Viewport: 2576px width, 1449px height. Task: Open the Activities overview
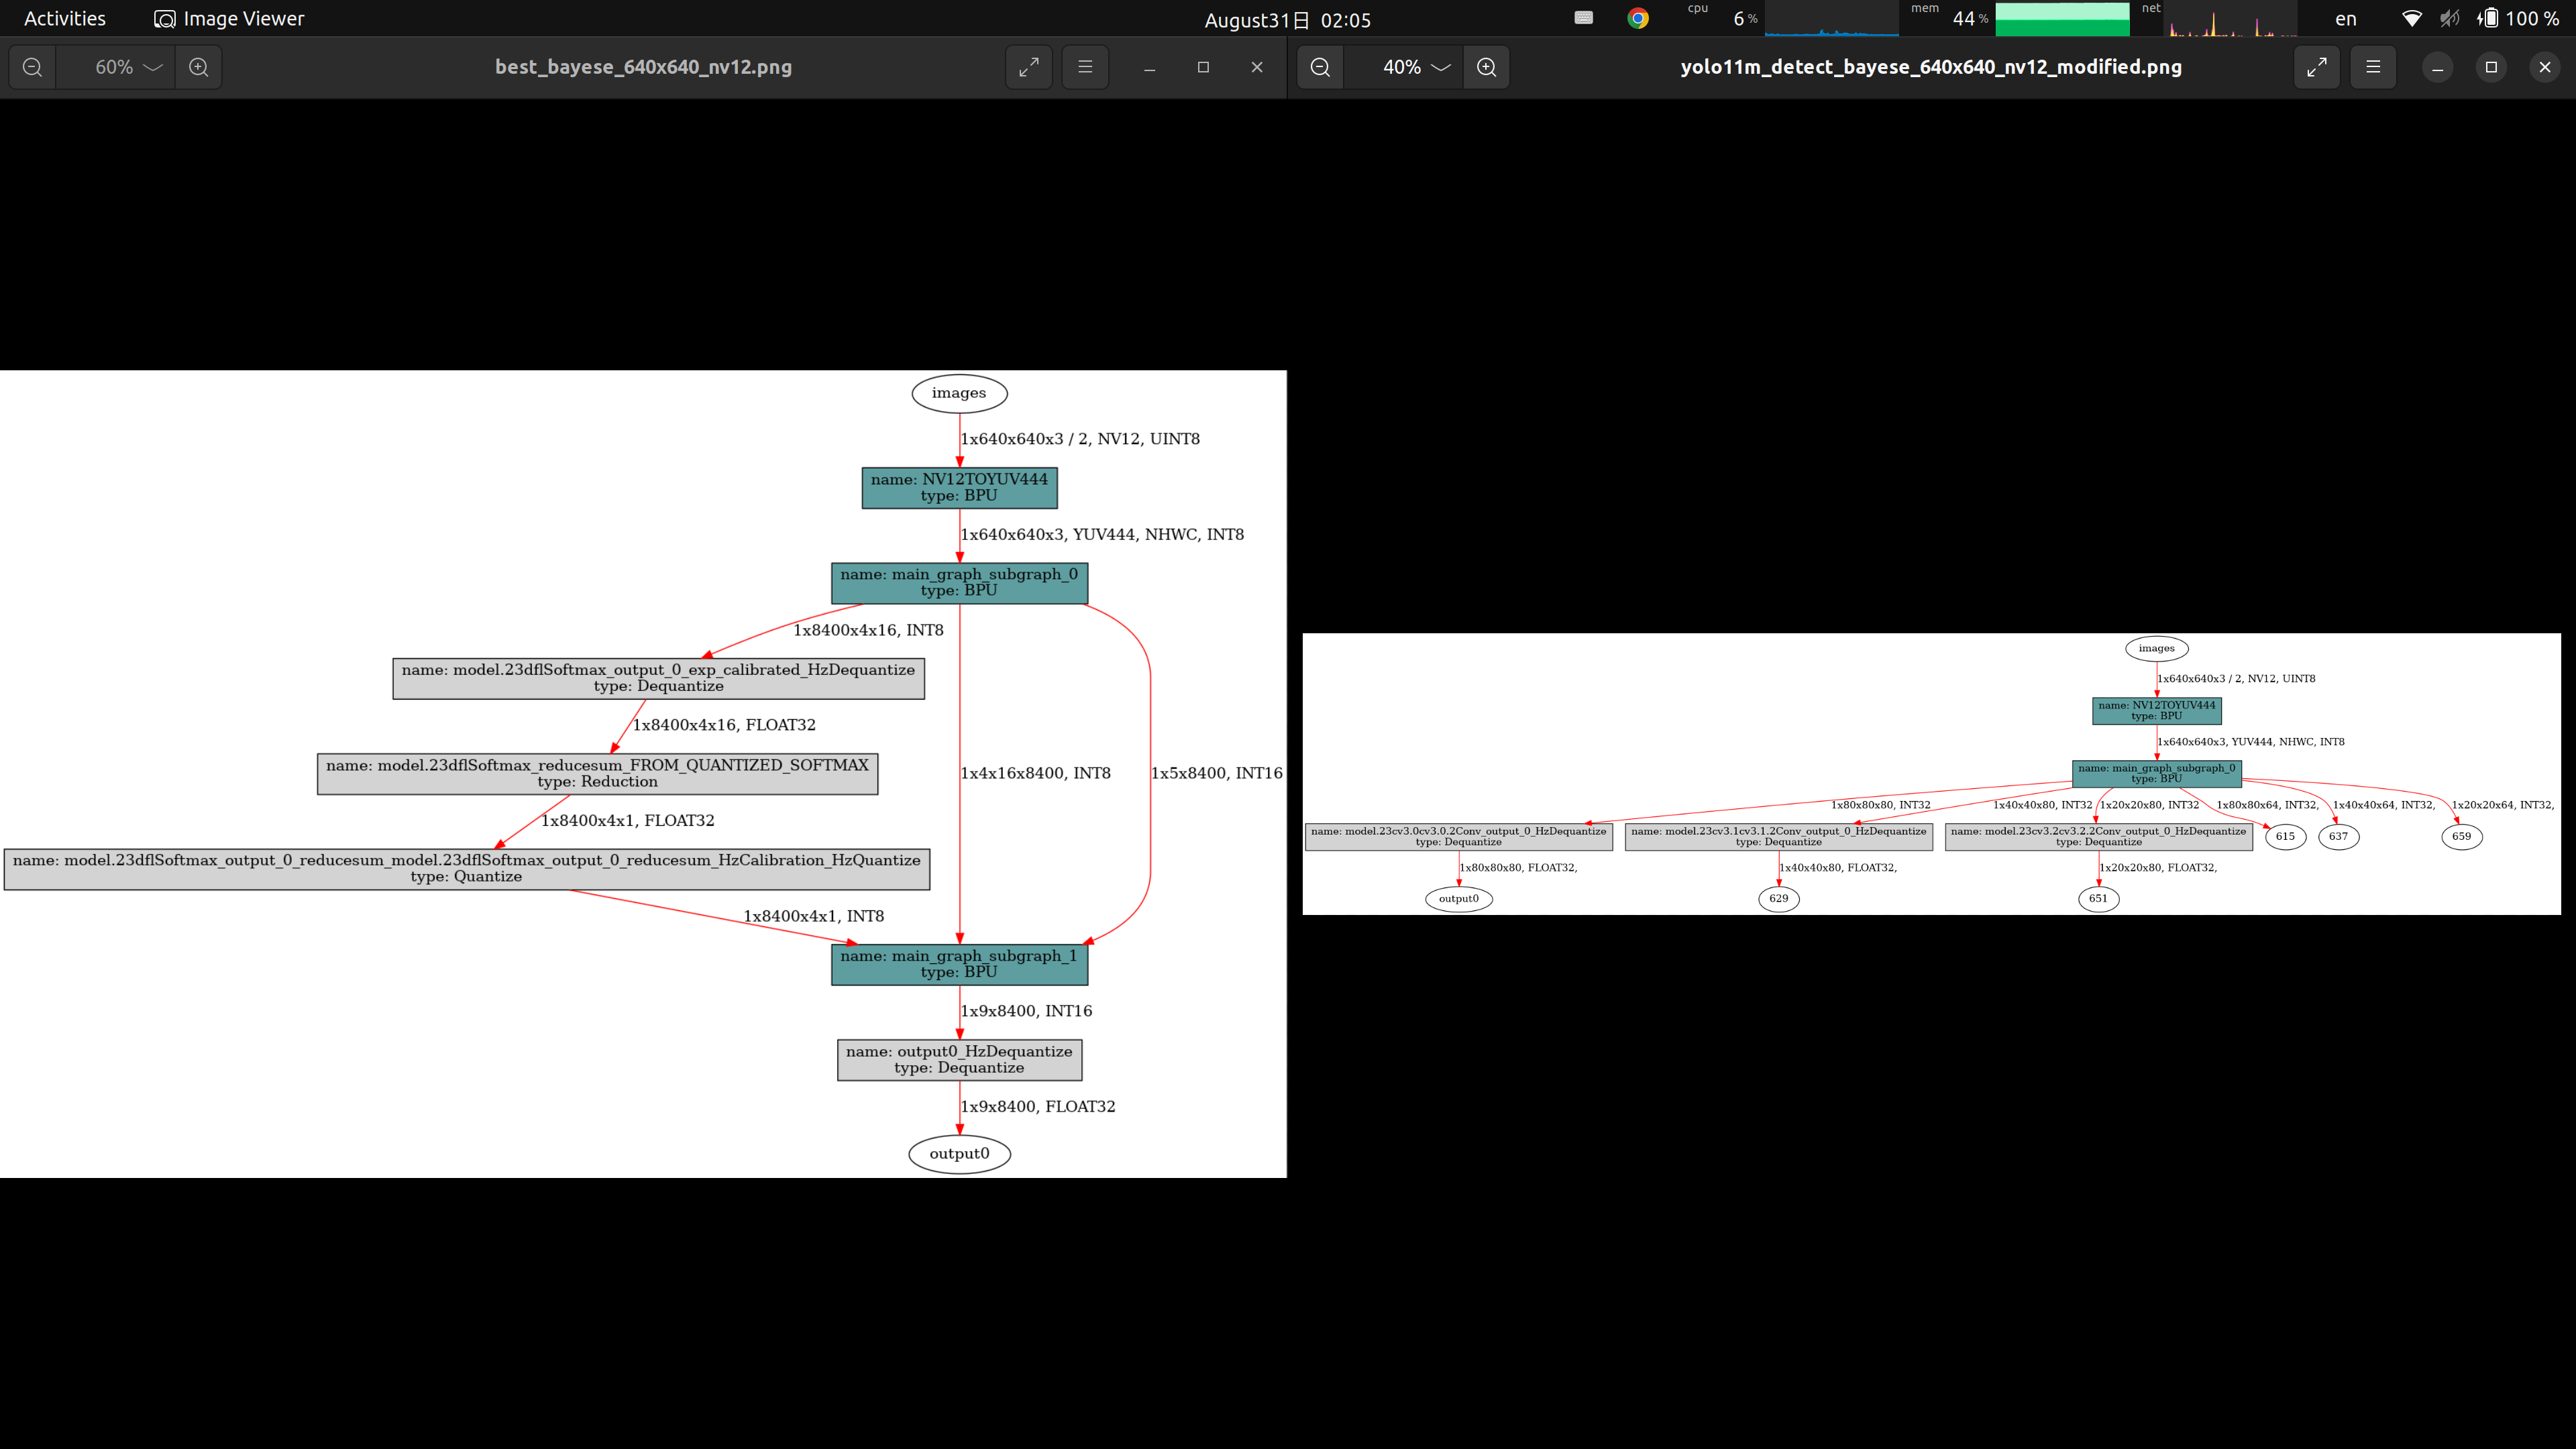(65, 19)
